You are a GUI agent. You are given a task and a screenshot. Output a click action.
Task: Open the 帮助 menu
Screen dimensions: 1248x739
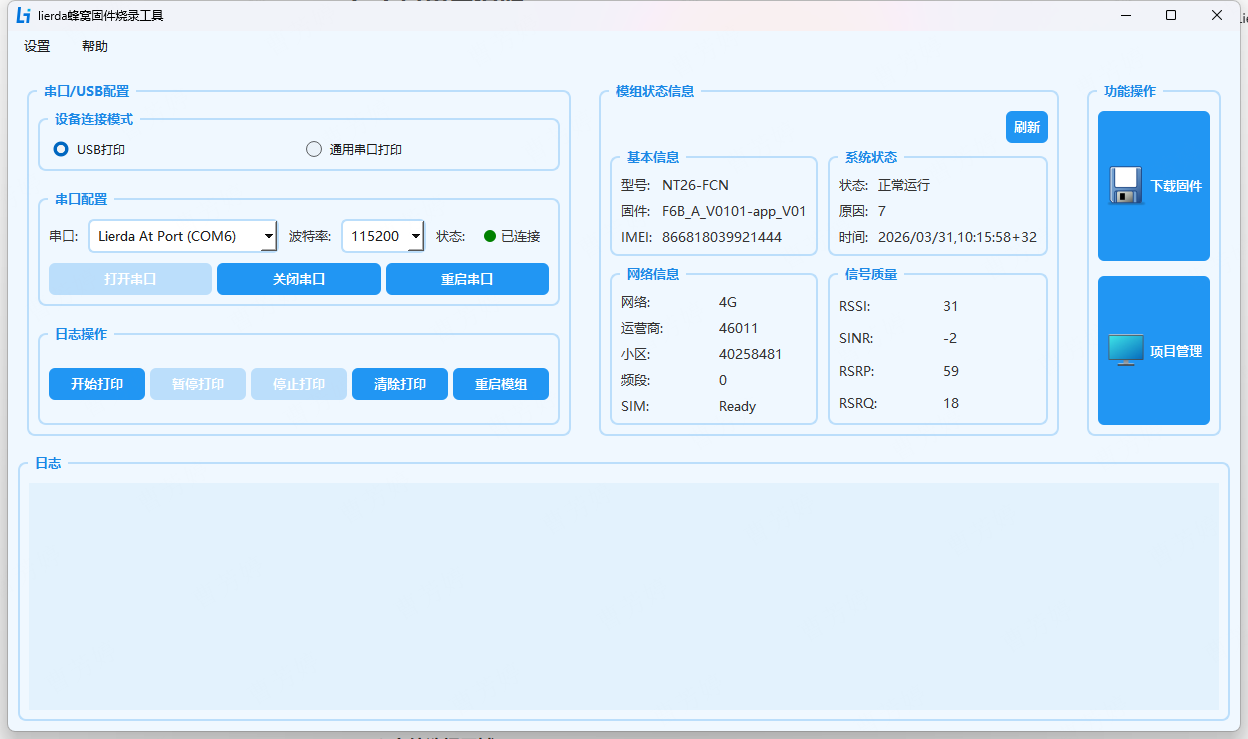click(x=95, y=46)
